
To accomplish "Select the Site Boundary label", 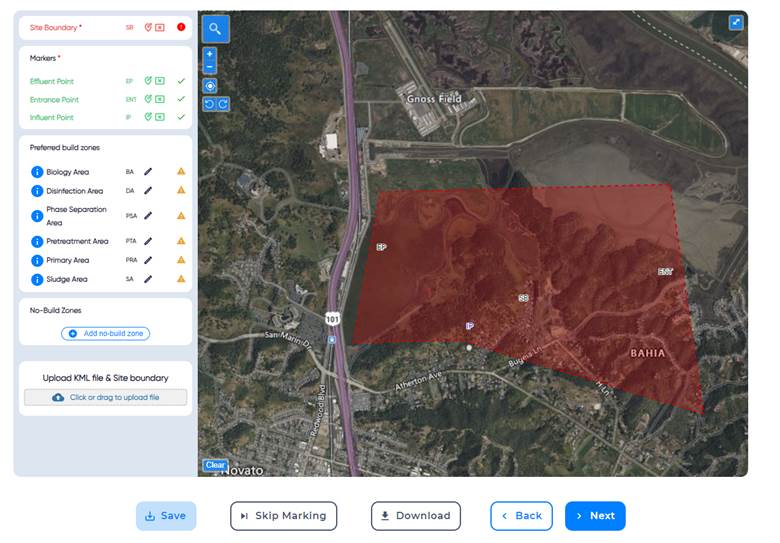I will (x=54, y=27).
